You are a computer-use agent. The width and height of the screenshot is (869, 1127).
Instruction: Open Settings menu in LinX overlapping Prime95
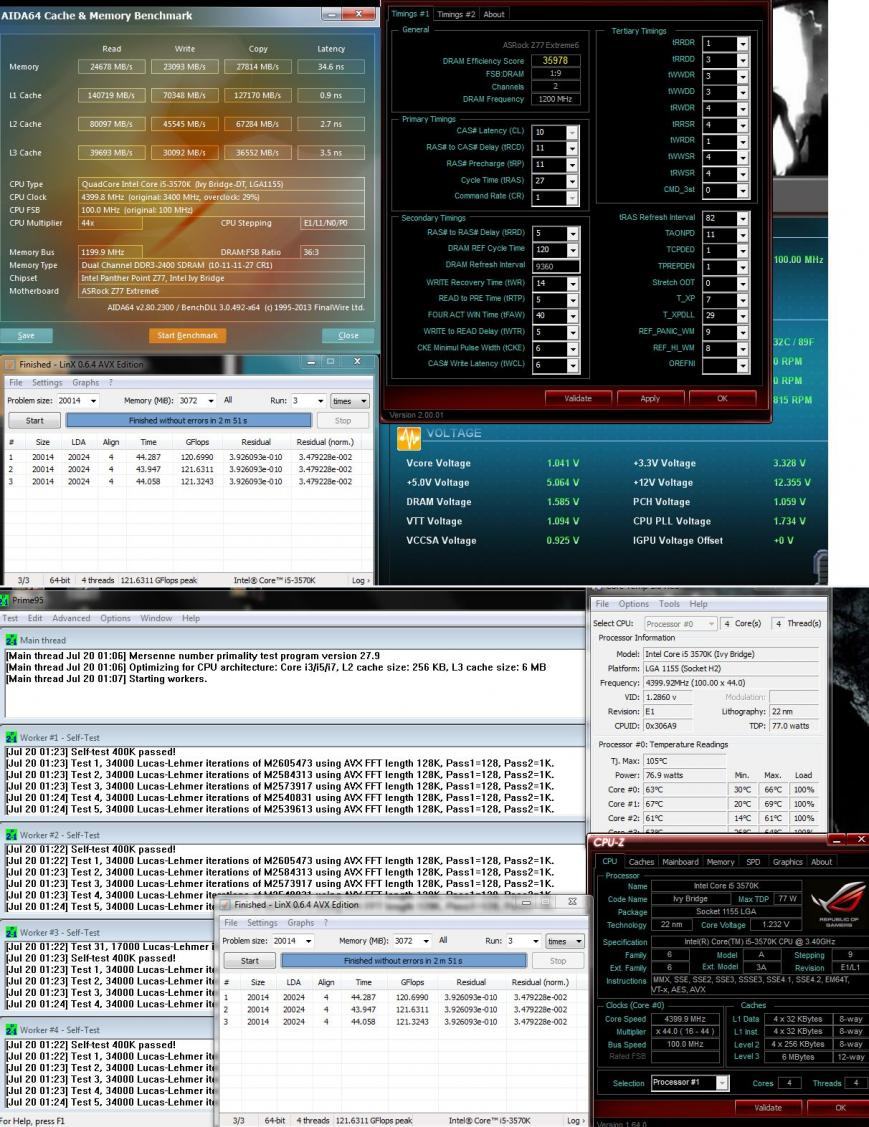[x=262, y=922]
